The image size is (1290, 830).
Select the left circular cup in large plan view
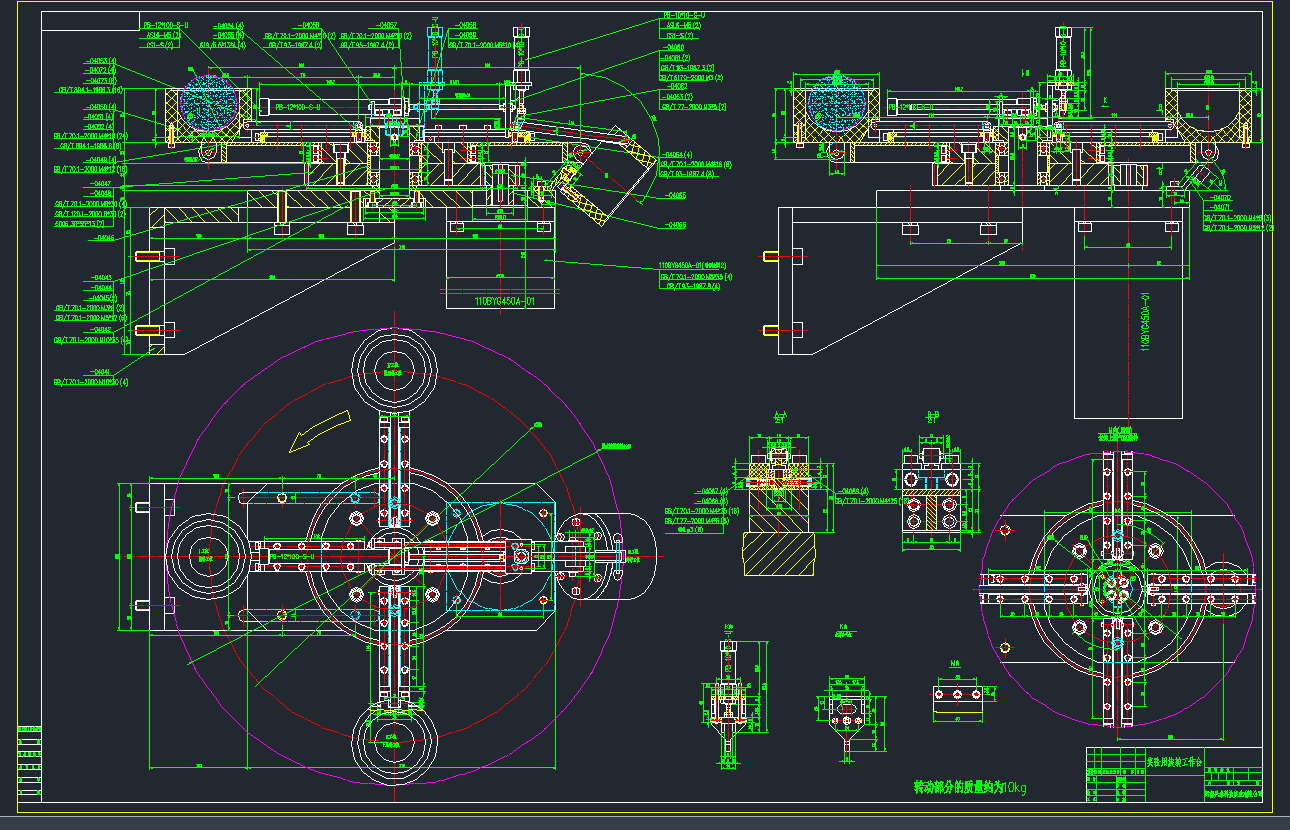pyautogui.click(x=208, y=553)
